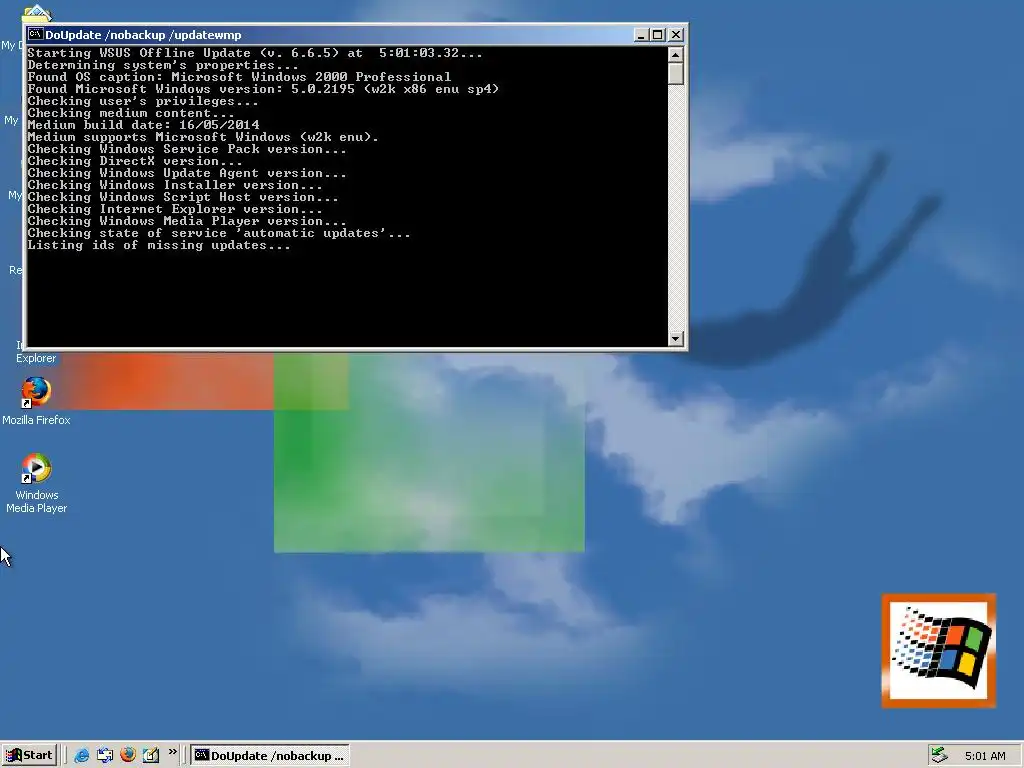Image resolution: width=1024 pixels, height=768 pixels.
Task: Click the 'Checking DirectX version...' line
Action: [135, 161]
